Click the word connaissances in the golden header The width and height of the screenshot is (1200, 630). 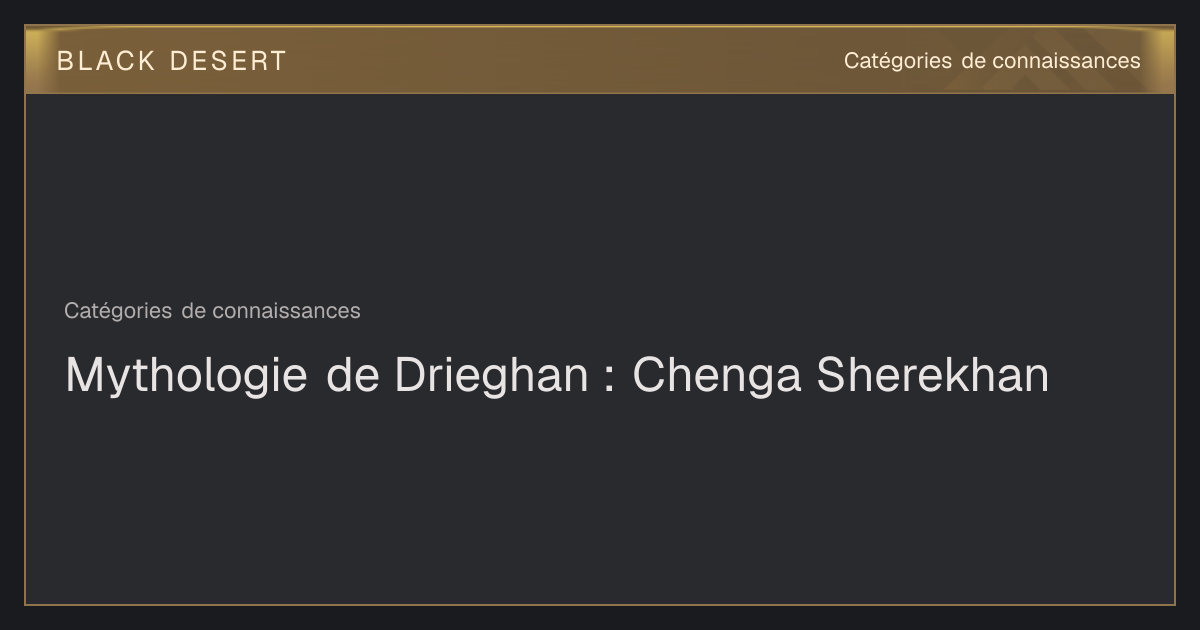[x=1066, y=61]
